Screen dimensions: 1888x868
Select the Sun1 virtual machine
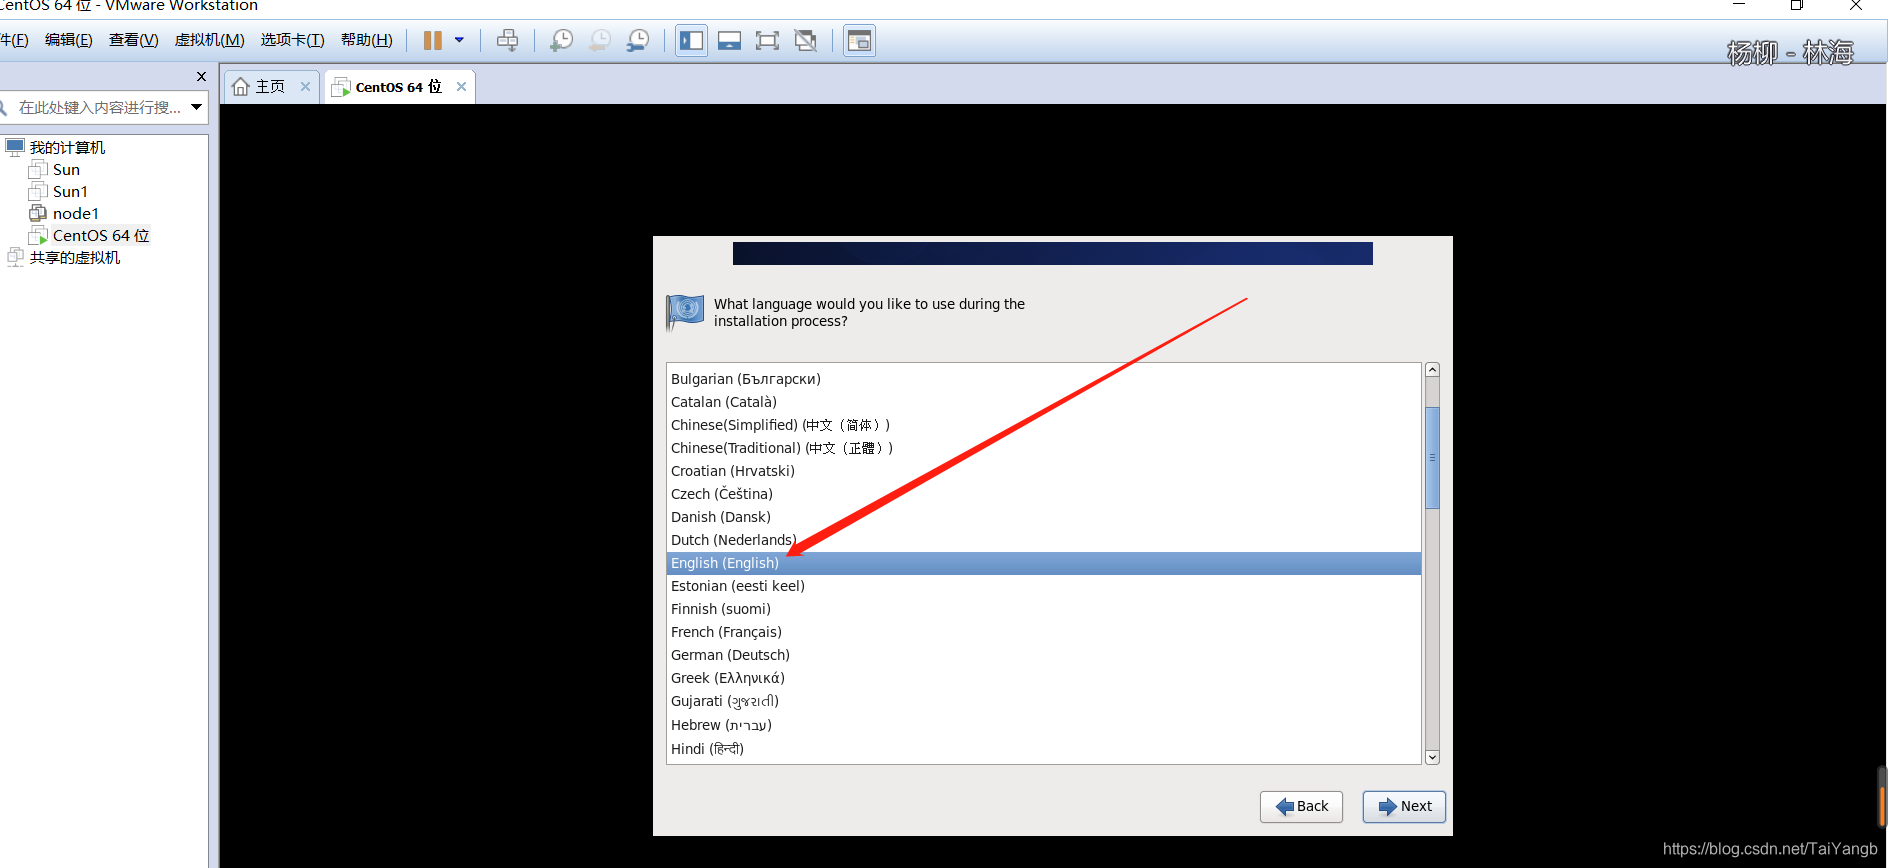coord(70,192)
